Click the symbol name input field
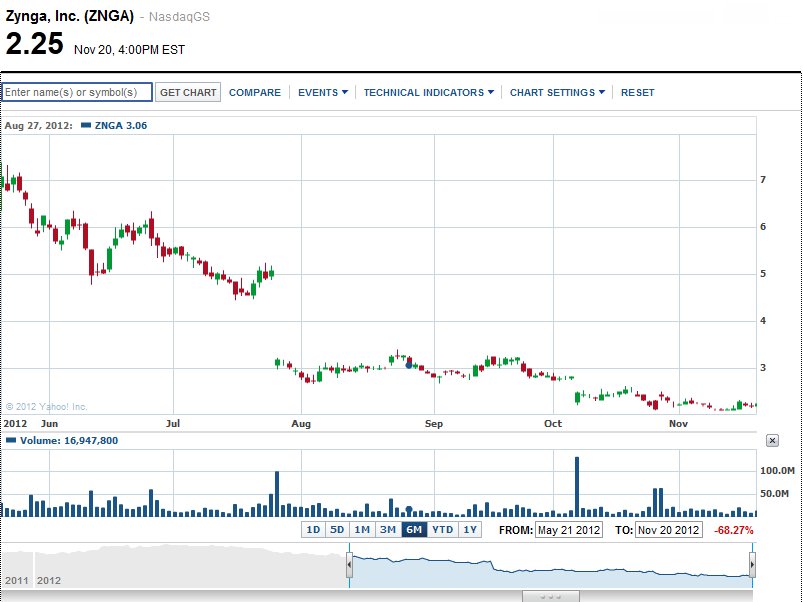This screenshot has width=803, height=602. click(x=77, y=92)
